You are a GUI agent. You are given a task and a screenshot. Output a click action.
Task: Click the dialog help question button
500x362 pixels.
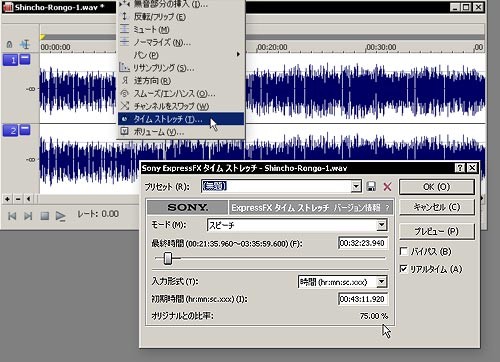[x=460, y=168]
